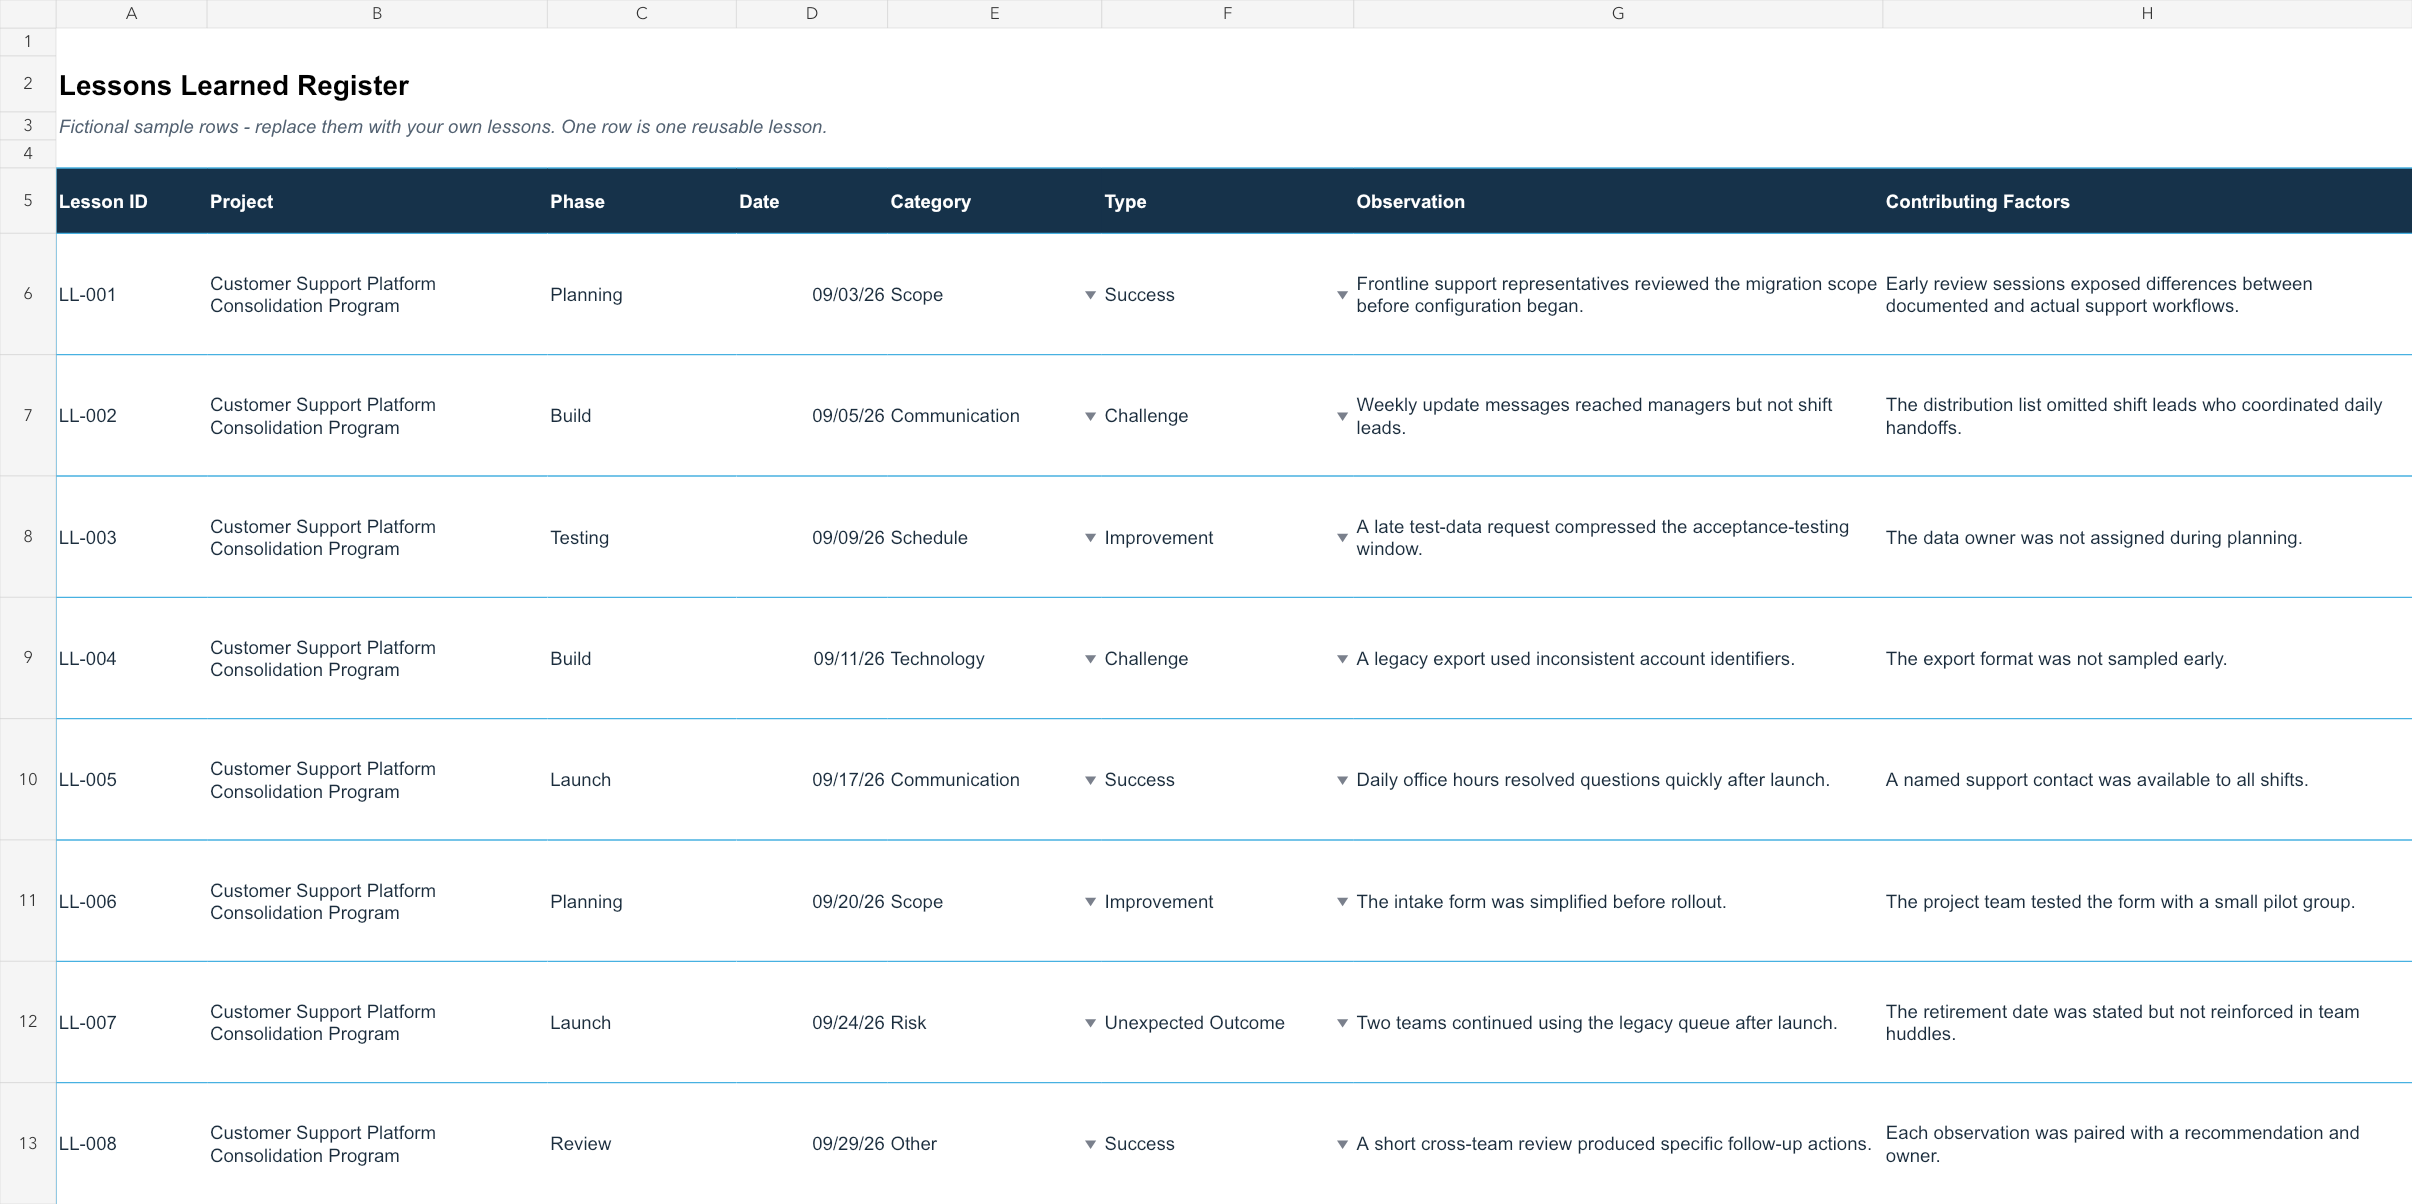Open the Type dropdown for LL-004 Challenge
The height and width of the screenshot is (1204, 2412).
click(1342, 659)
